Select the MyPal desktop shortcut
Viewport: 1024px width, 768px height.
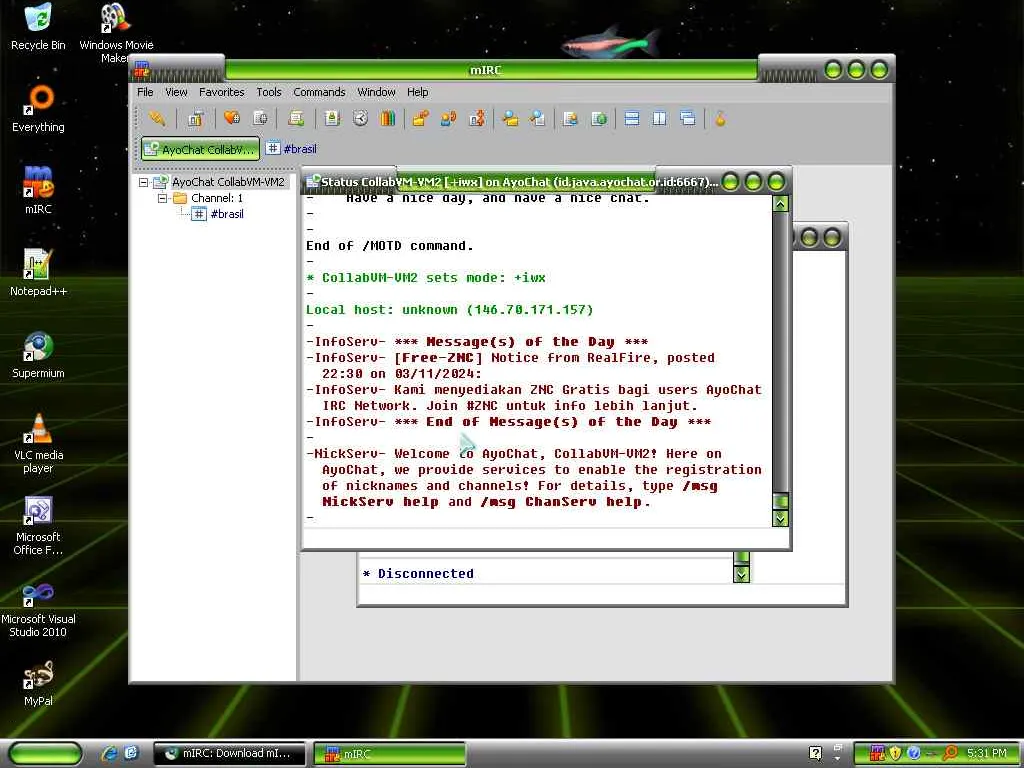coord(38,682)
